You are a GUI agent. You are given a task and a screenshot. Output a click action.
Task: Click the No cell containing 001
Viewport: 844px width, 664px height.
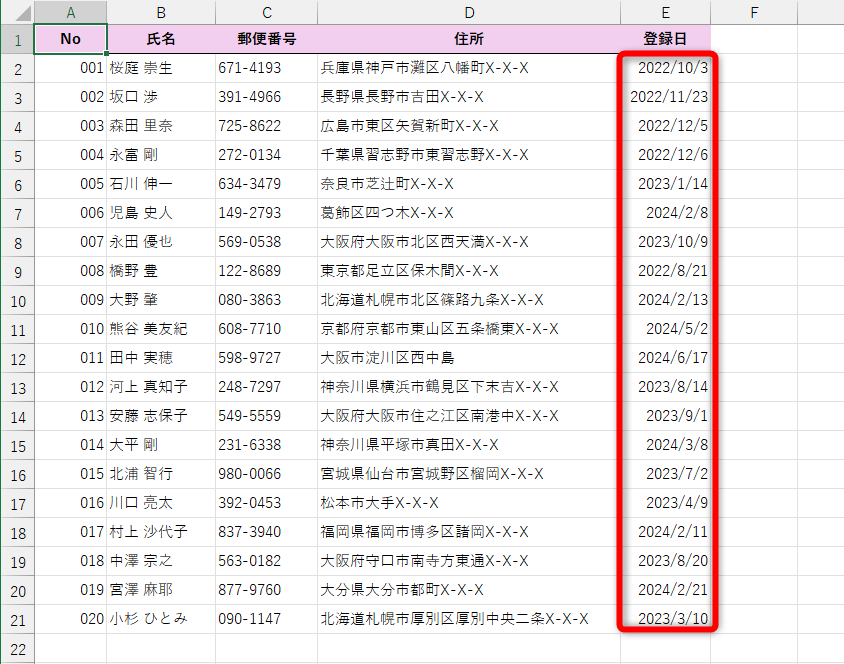(x=70, y=68)
